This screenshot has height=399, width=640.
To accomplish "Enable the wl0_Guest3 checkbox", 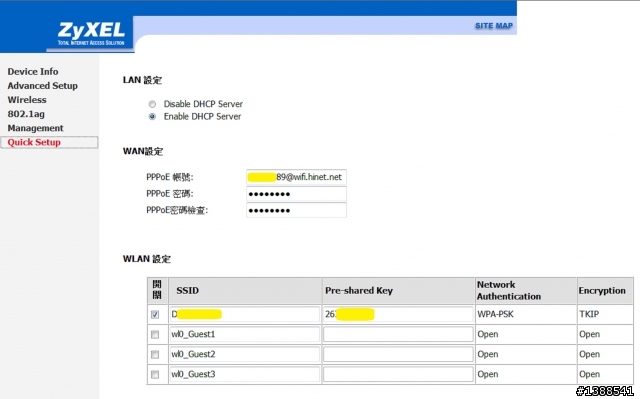I will [155, 374].
